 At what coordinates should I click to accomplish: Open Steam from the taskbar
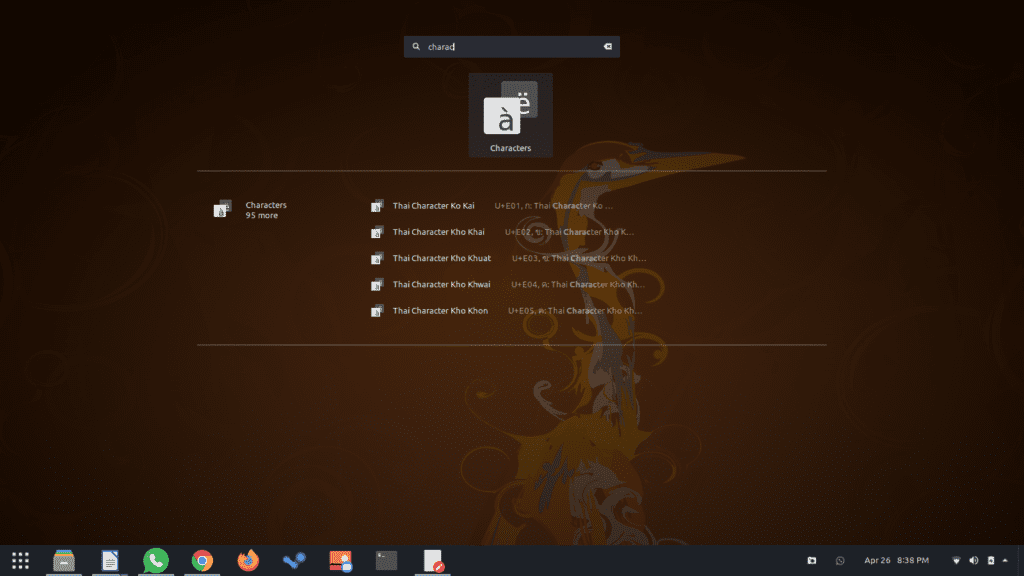coord(294,561)
